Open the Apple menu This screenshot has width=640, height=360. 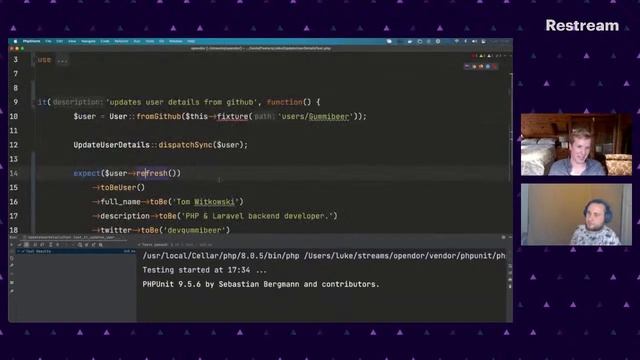click(16, 41)
